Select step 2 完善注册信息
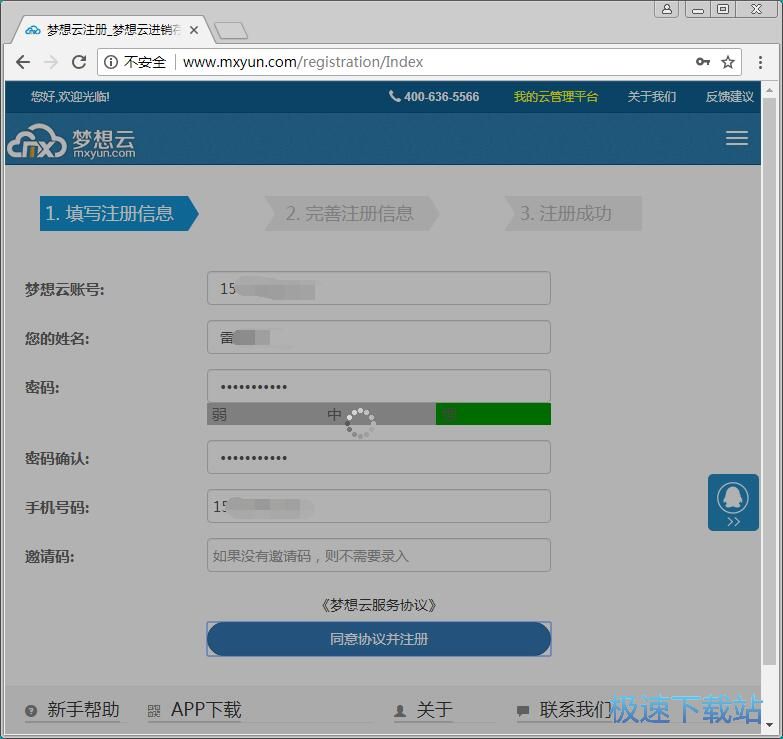Image resolution: width=783 pixels, height=739 pixels. point(349,213)
